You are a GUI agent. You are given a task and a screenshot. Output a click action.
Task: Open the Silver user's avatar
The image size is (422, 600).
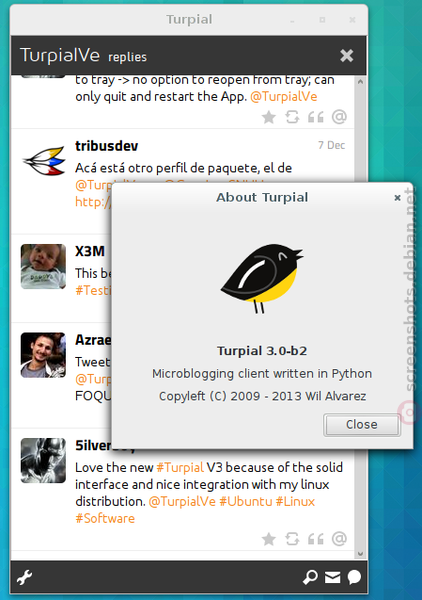click(43, 460)
